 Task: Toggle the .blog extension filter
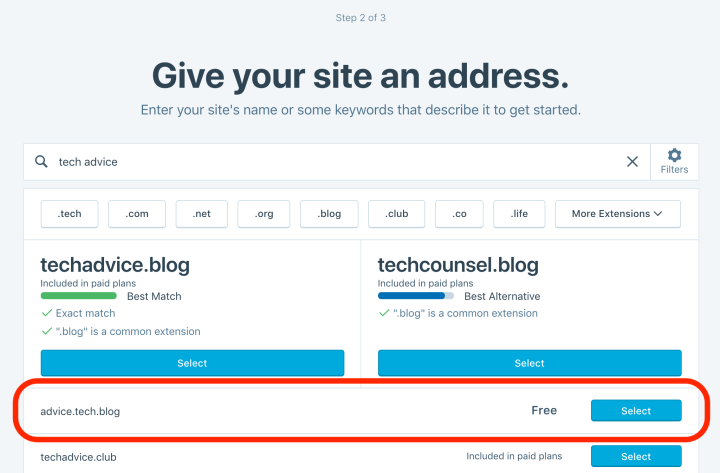coord(329,214)
